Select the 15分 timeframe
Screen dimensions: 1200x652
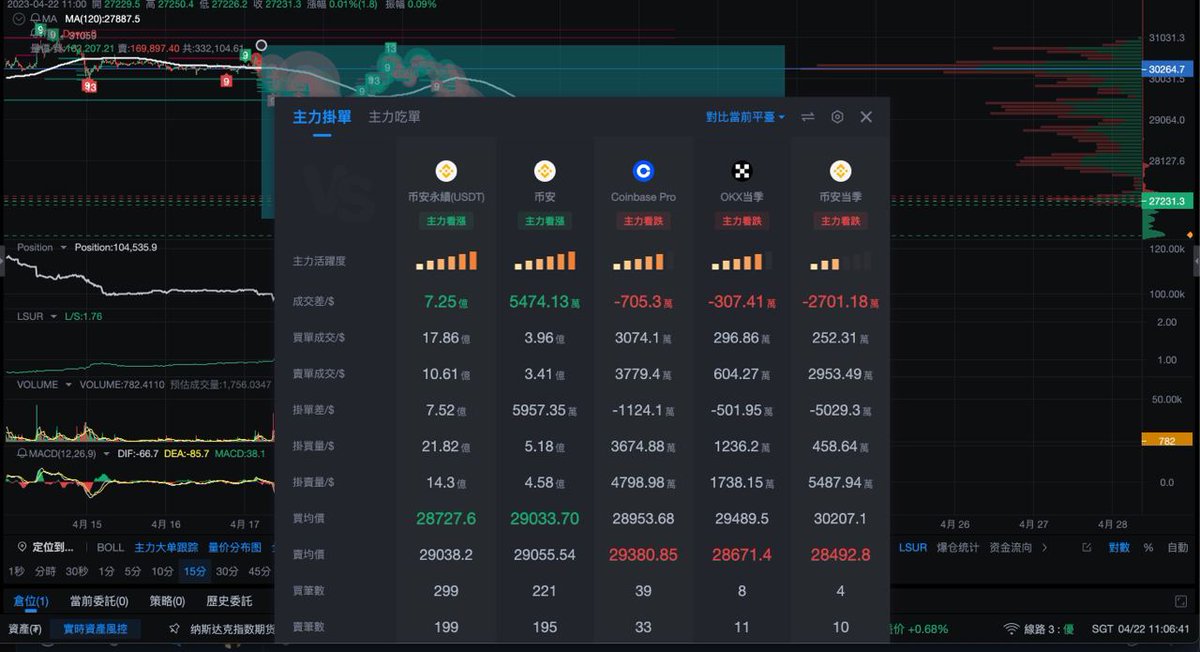tap(194, 571)
